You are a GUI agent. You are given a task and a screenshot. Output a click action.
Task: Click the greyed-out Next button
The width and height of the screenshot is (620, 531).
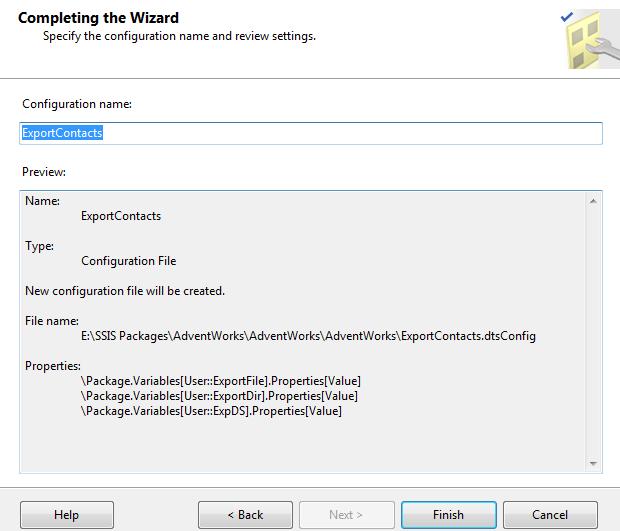[x=346, y=515]
